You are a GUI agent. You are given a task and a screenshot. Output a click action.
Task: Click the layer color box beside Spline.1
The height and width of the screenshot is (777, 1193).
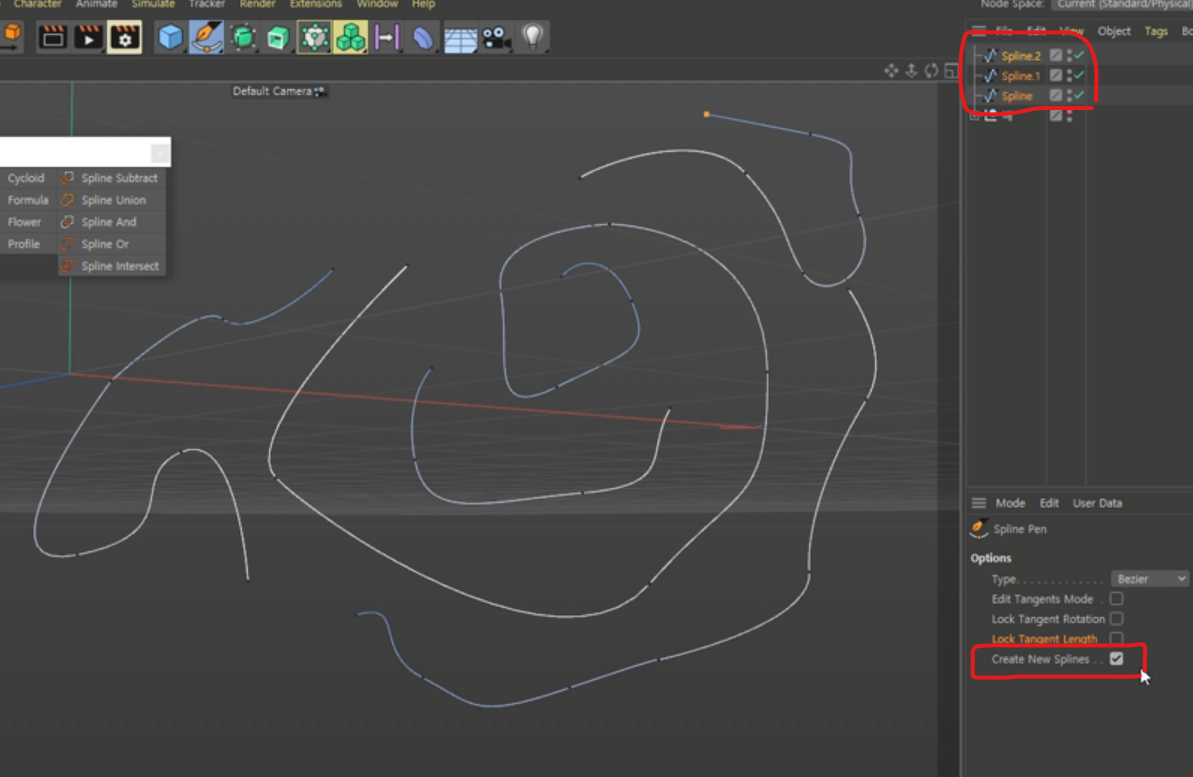[1056, 76]
